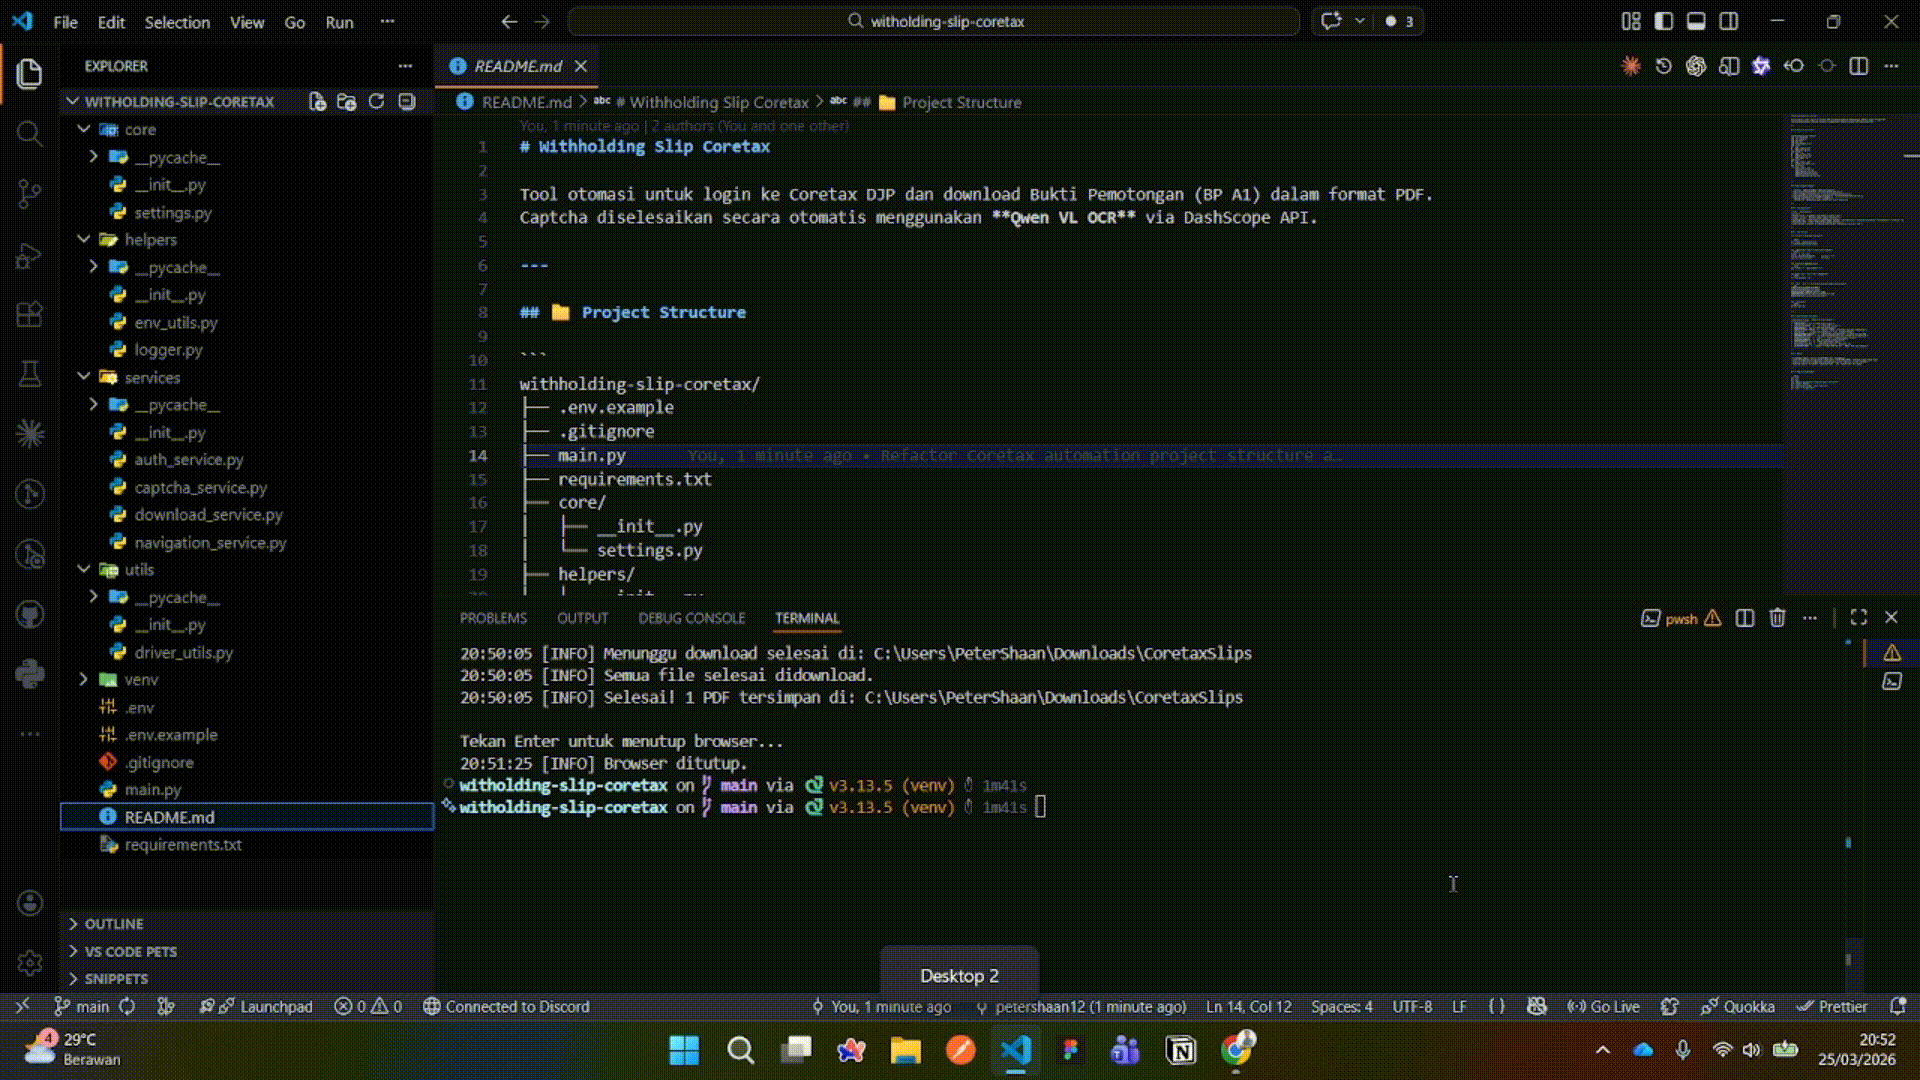Open the Selection menu
The height and width of the screenshot is (1080, 1920).
177,22
